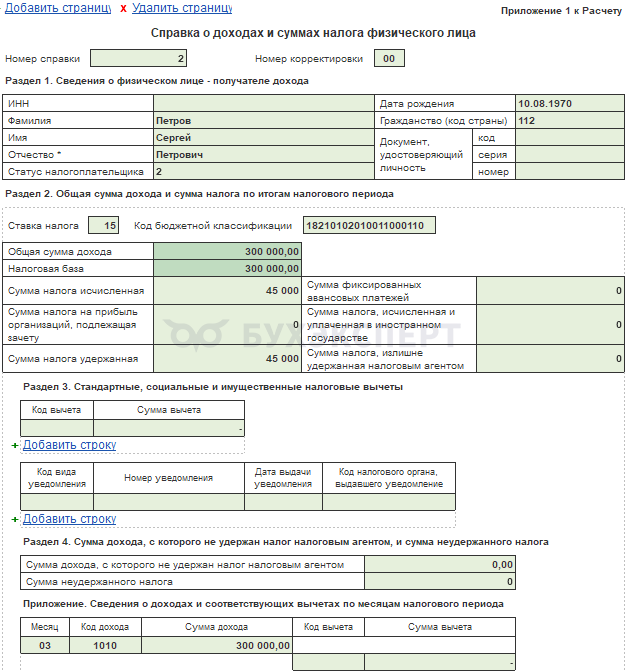
Task: Click the identity document 'серия' field
Action: tap(570, 154)
